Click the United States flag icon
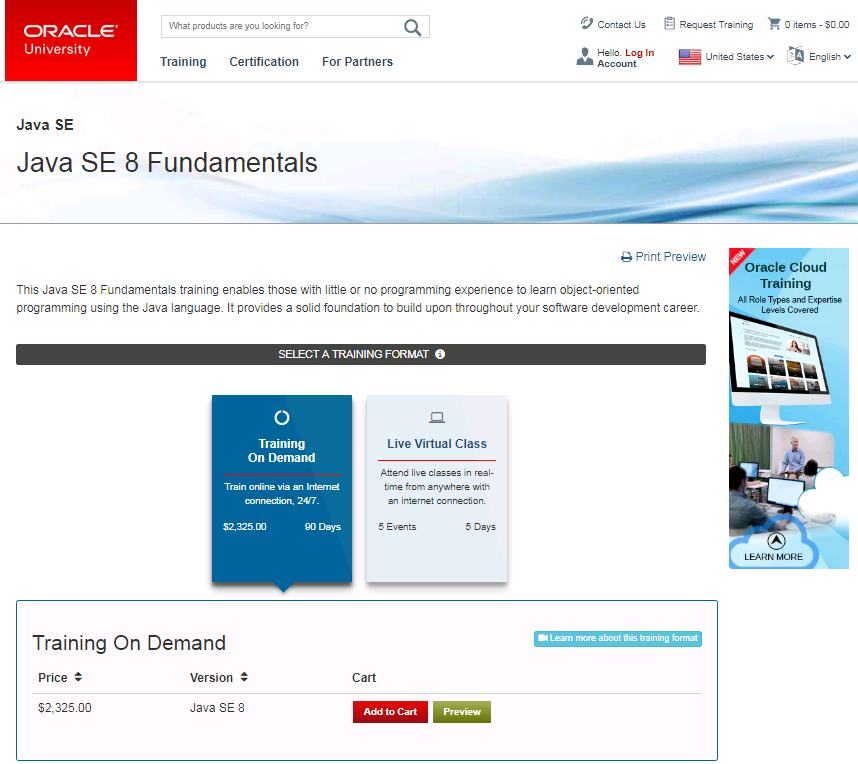858x764 pixels. pyautogui.click(x=689, y=57)
